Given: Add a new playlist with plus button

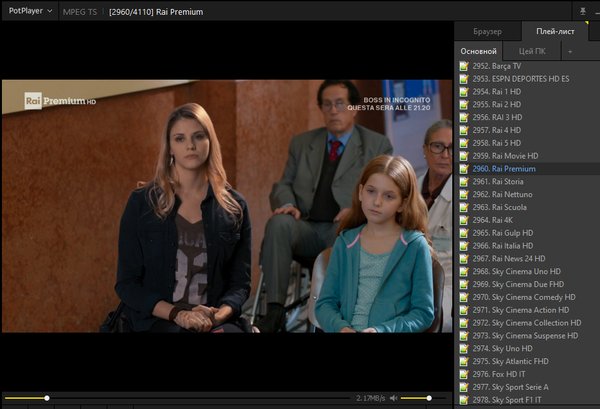Looking at the screenshot, I should [570, 50].
